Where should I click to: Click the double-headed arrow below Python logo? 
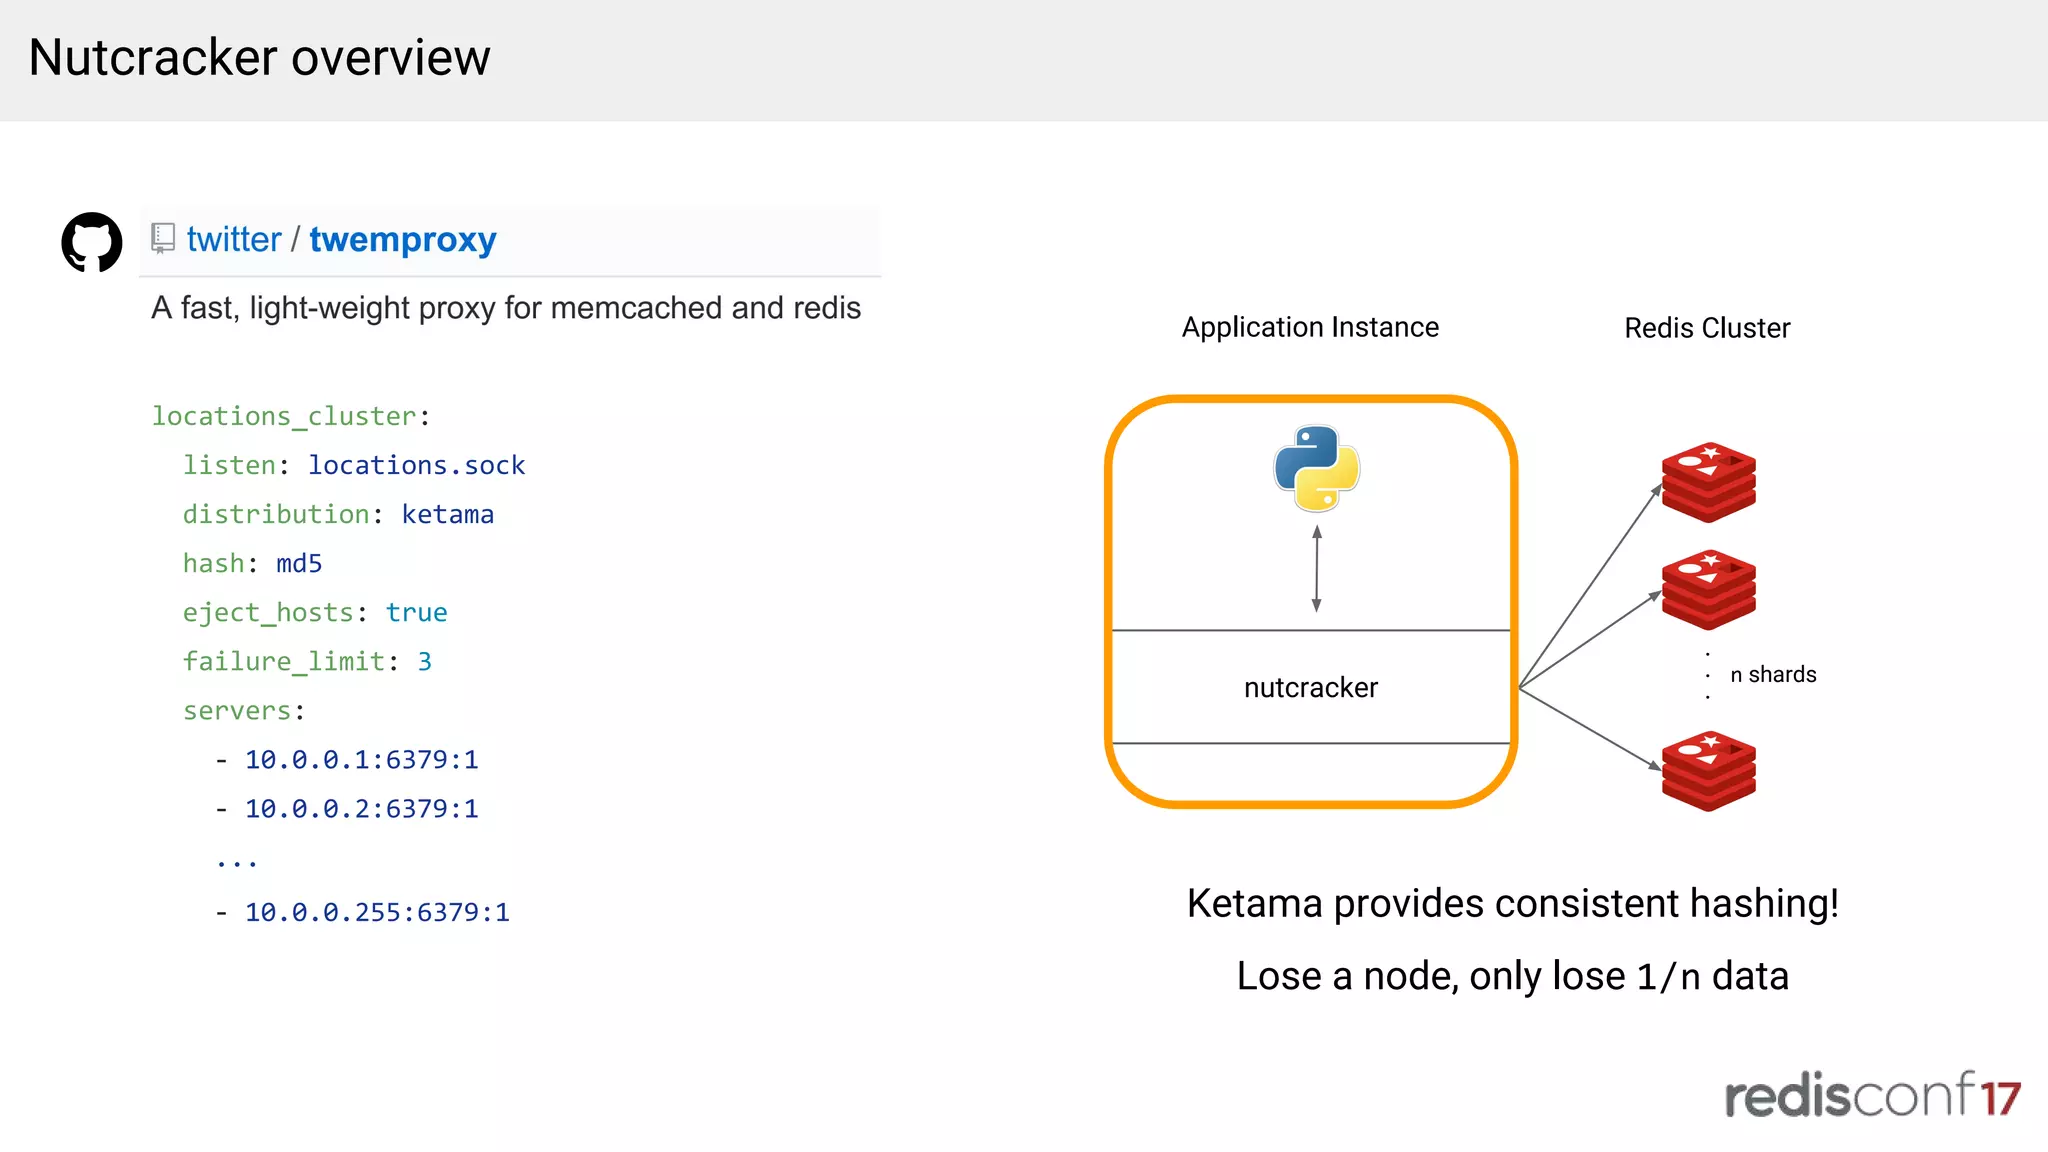(1316, 569)
